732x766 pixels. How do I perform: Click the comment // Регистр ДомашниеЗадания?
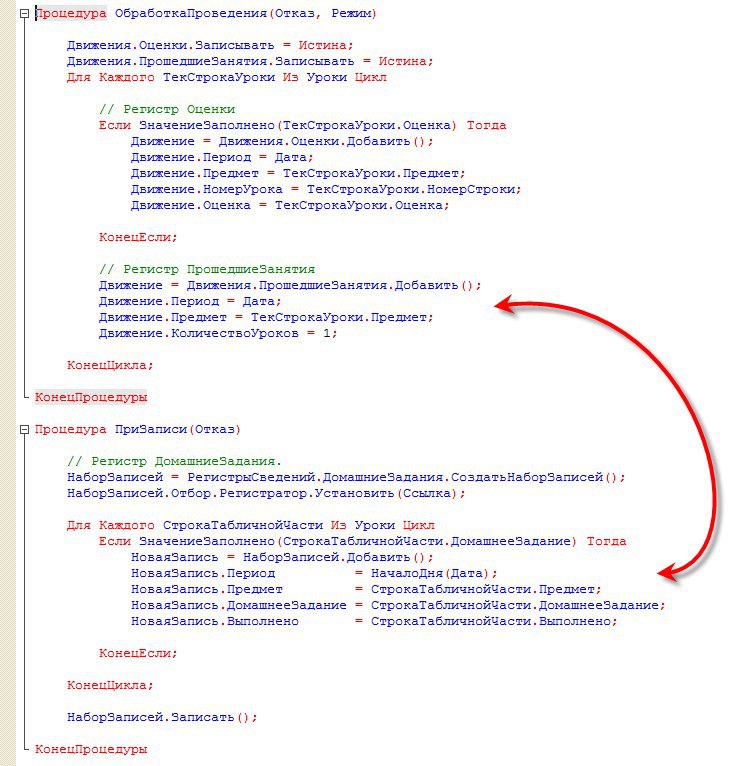point(174,462)
